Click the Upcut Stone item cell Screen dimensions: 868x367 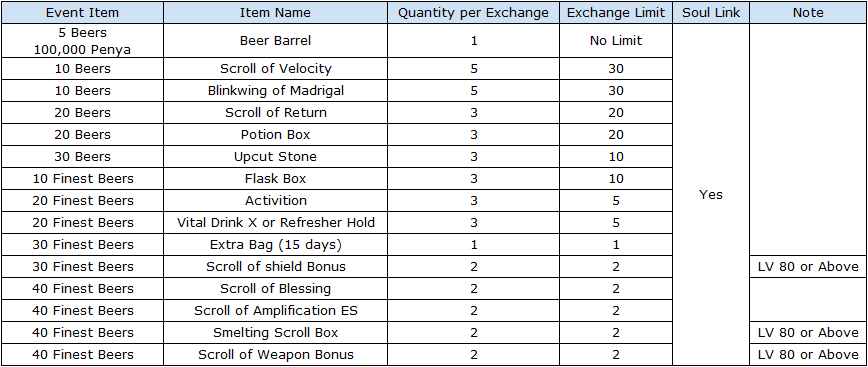pyautogui.click(x=275, y=157)
